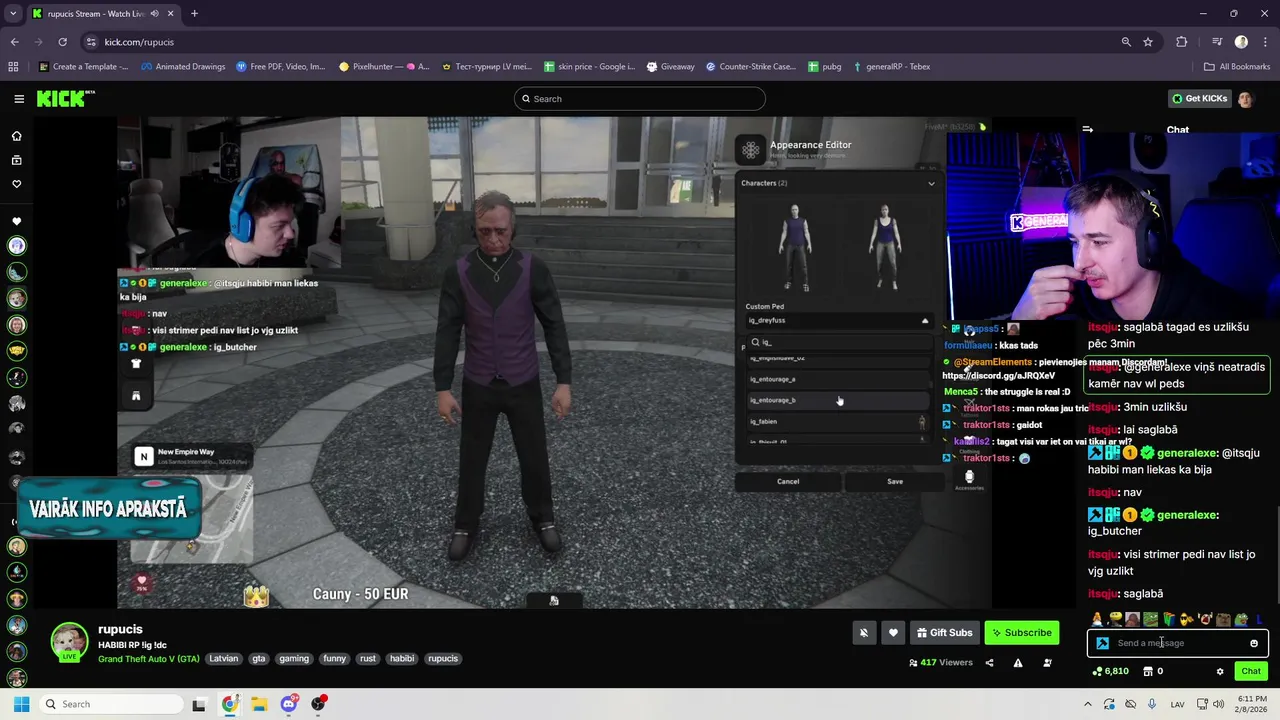Open Chrome zoom magnifier icon in address bar
Viewport: 1280px width, 720px height.
coord(1126,42)
